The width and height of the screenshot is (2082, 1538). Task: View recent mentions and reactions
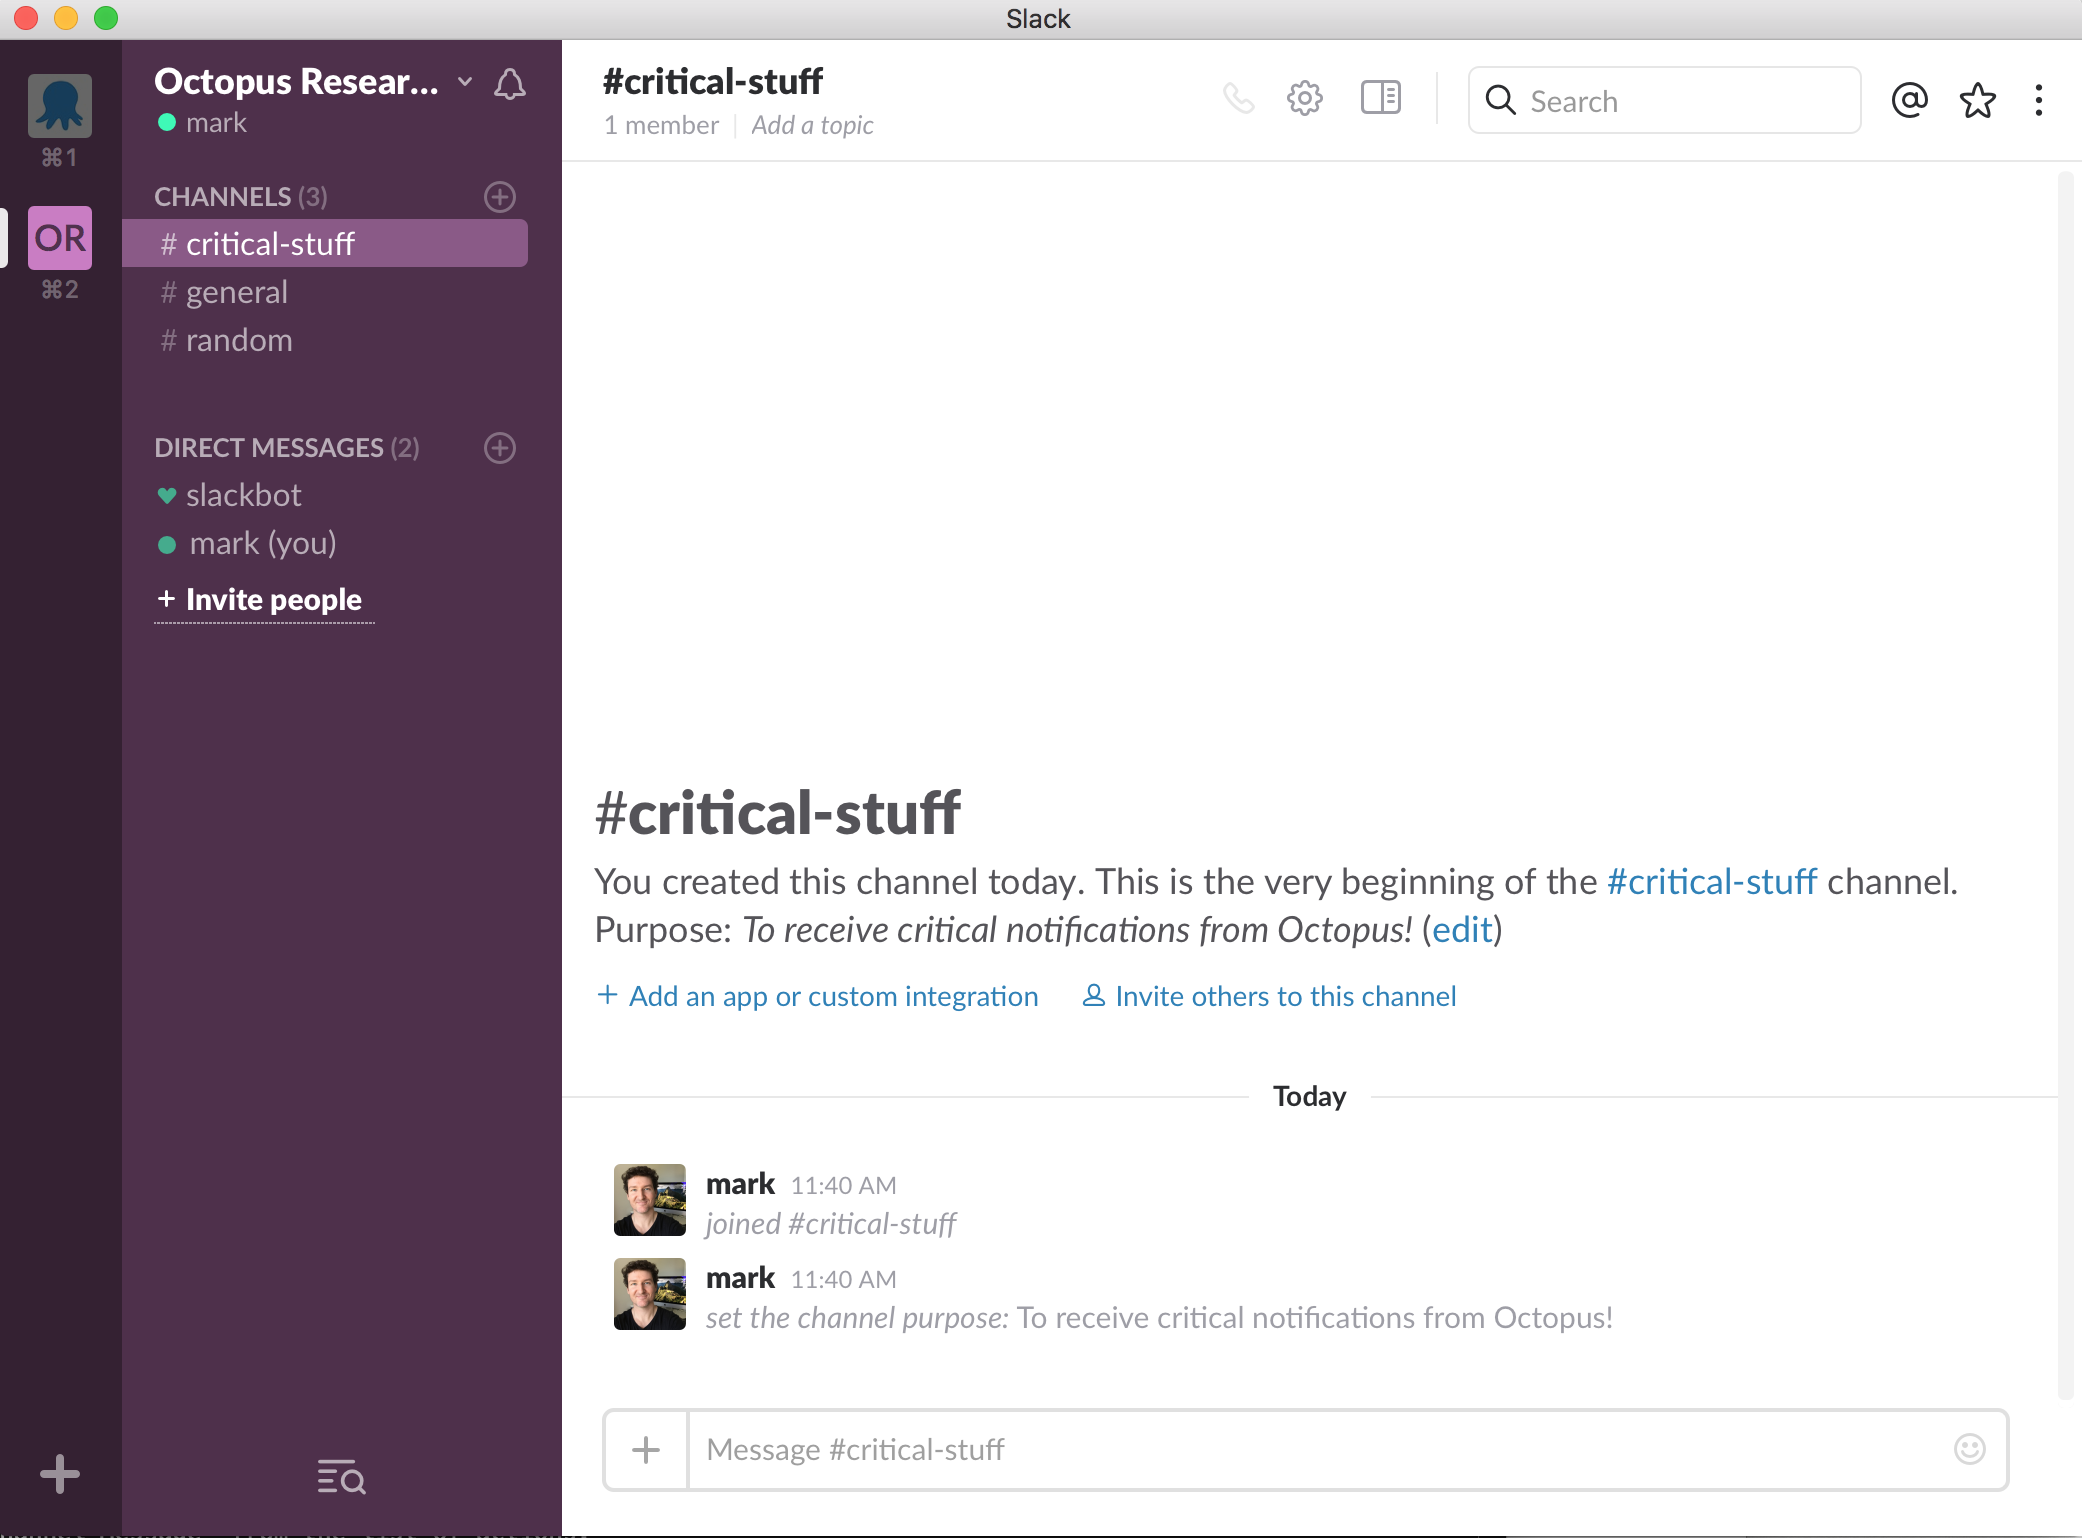(x=1908, y=100)
